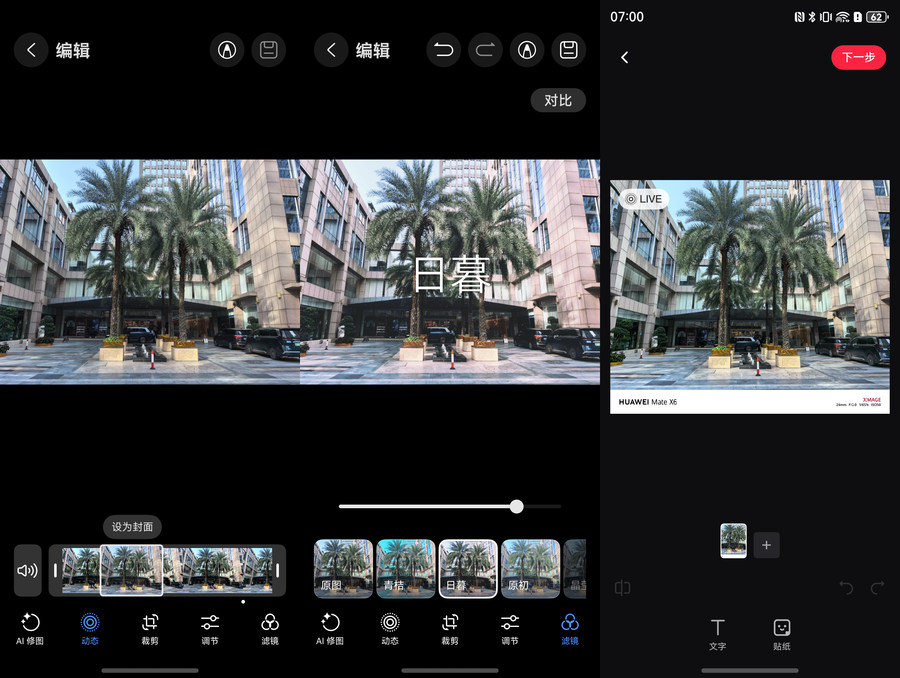Screen dimensions: 900x678
Task: Undo the last edit in the filter editor
Action: click(x=445, y=50)
